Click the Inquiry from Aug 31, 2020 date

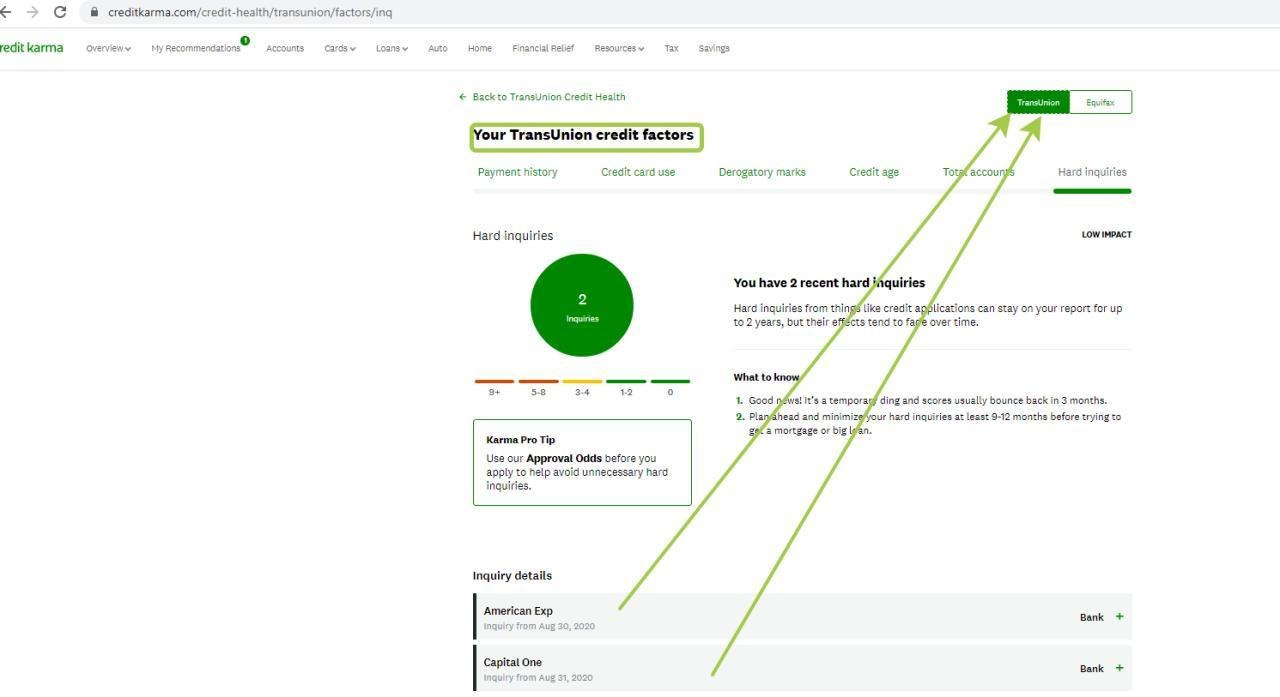coord(538,678)
